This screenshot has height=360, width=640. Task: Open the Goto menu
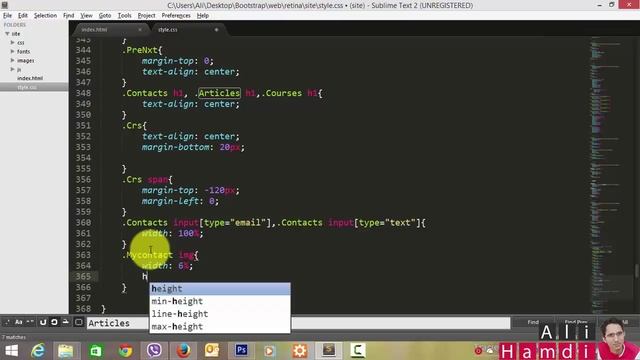[104, 16]
